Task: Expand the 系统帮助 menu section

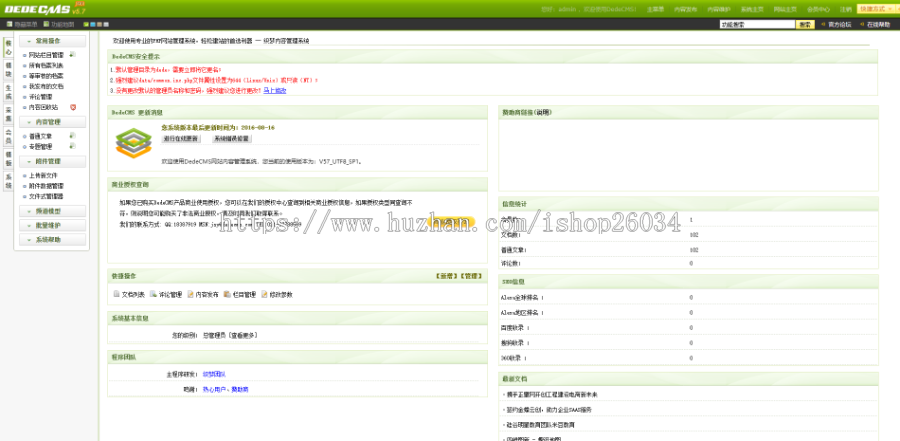Action: 52,239
